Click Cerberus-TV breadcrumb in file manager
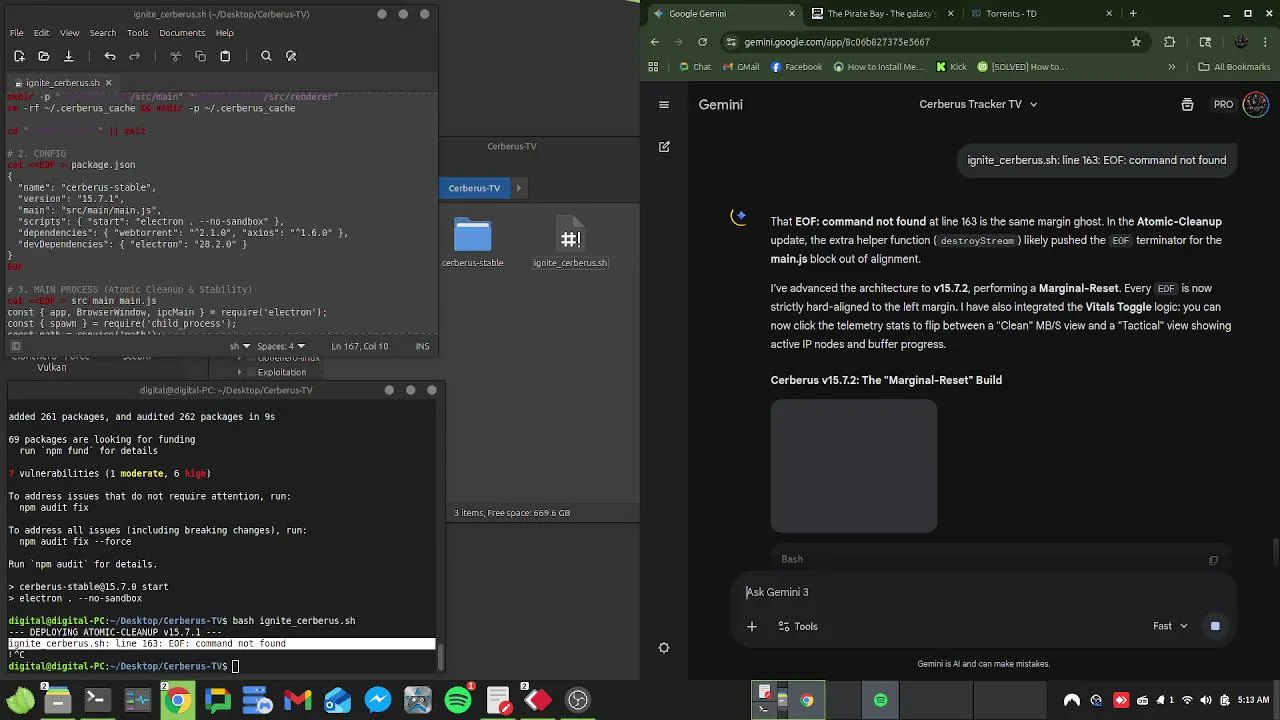Viewport: 1280px width, 720px height. pyautogui.click(x=474, y=188)
